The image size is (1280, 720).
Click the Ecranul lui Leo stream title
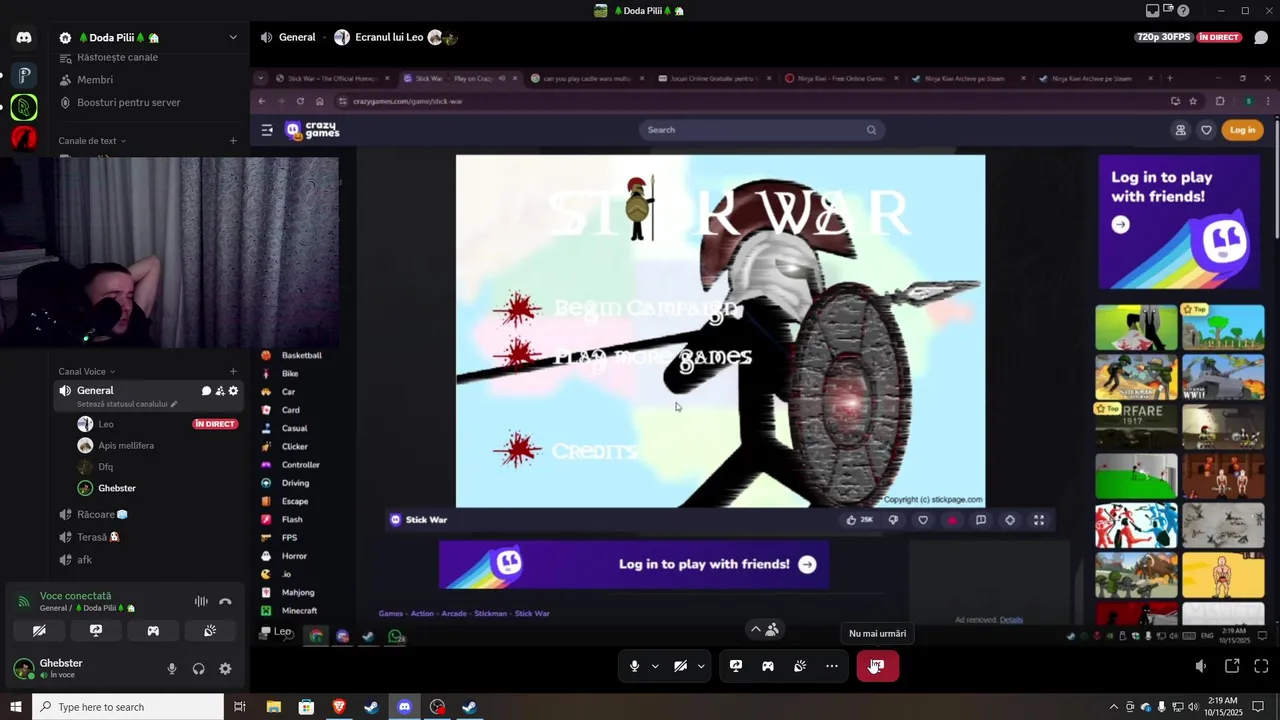click(x=389, y=37)
